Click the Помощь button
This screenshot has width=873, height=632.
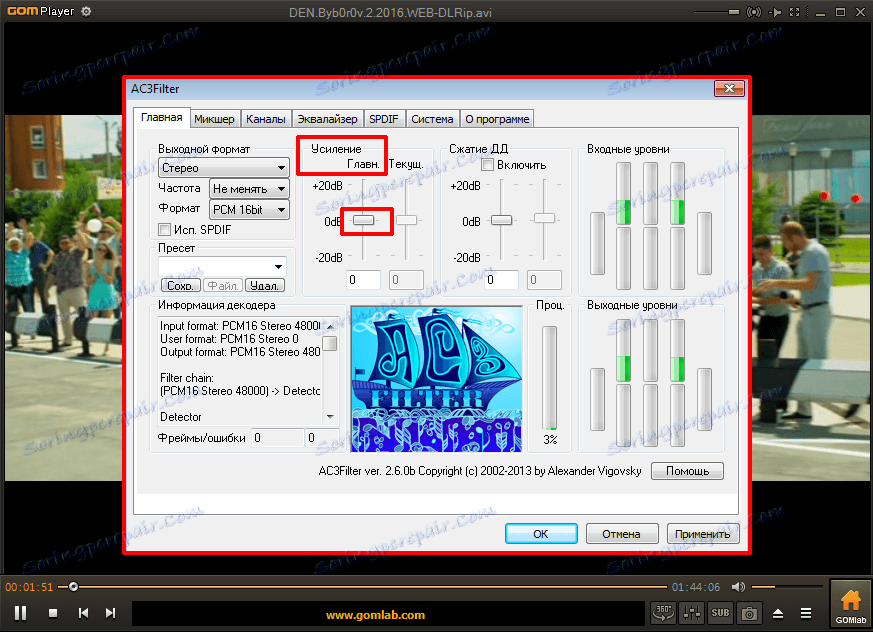[687, 471]
